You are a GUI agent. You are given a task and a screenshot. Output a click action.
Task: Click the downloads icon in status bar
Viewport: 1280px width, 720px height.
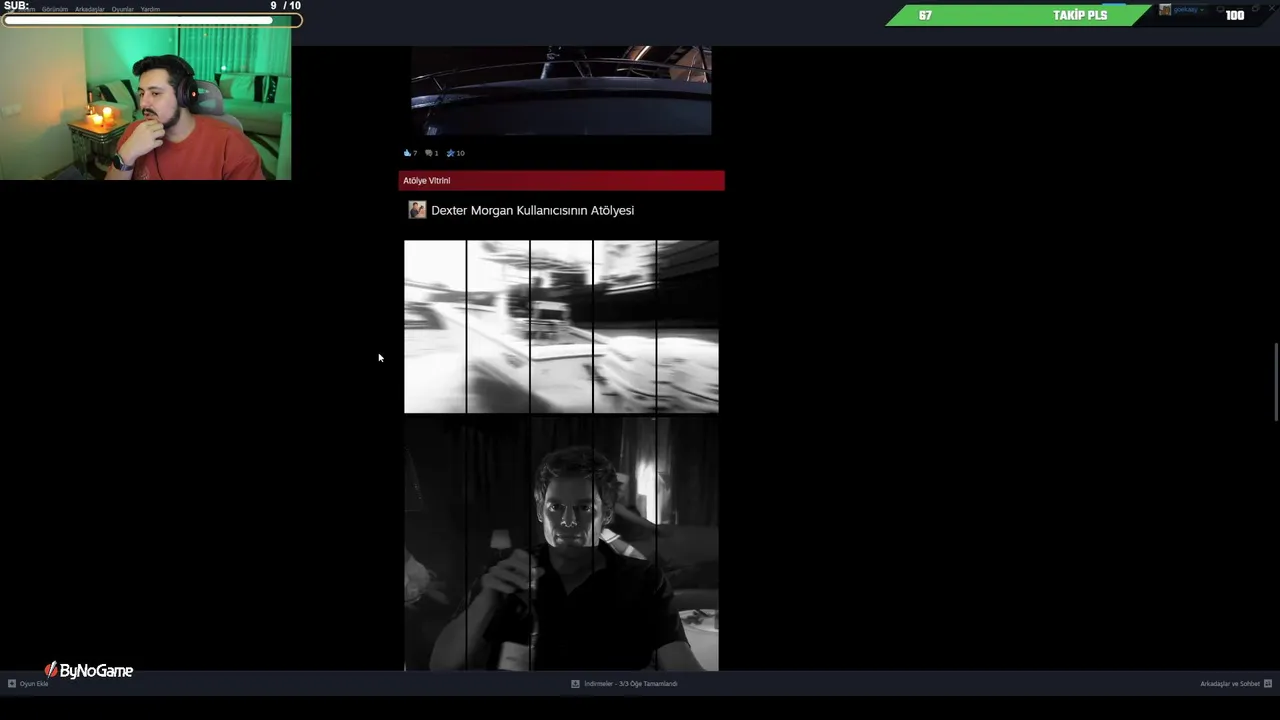point(575,684)
